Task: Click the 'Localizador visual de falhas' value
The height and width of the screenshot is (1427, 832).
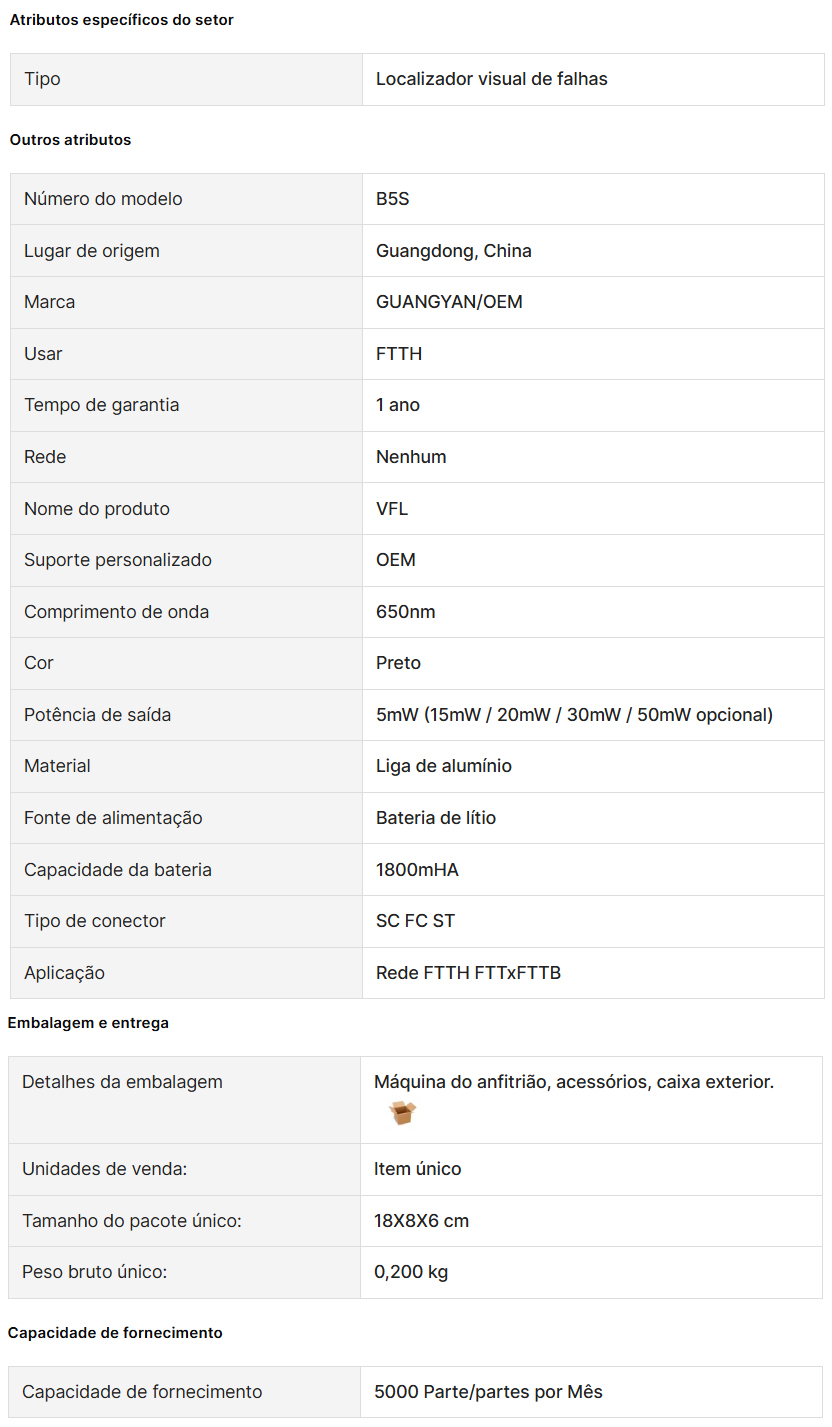Action: click(x=492, y=79)
